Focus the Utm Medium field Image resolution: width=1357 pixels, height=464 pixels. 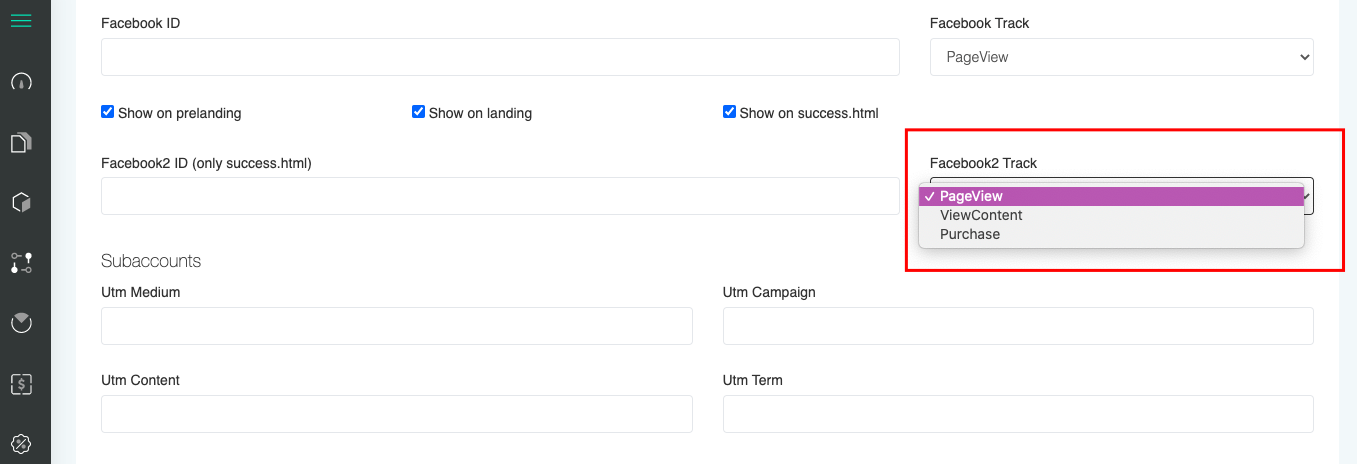[397, 326]
